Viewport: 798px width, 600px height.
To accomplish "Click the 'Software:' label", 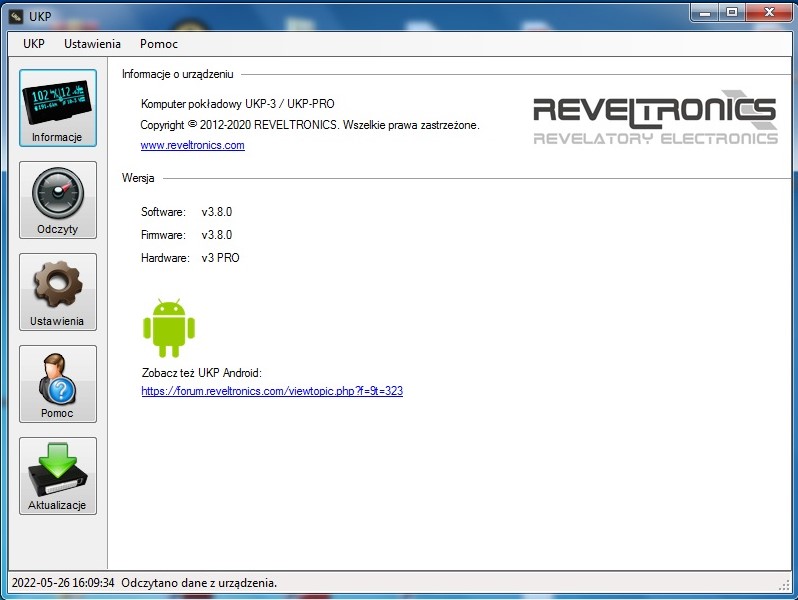I will click(163, 212).
